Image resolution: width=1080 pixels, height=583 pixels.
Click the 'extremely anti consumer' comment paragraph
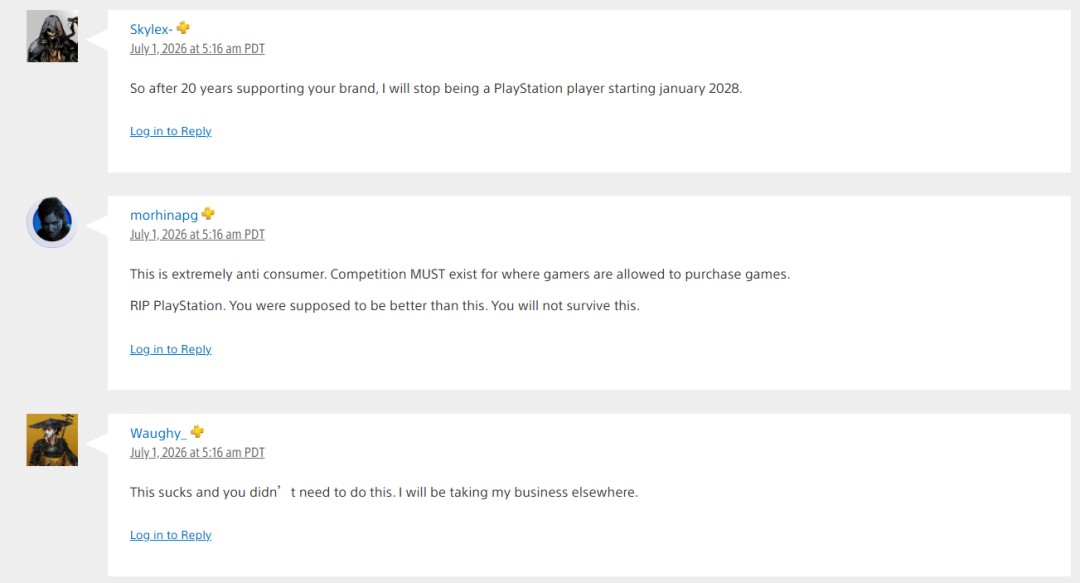click(460, 274)
